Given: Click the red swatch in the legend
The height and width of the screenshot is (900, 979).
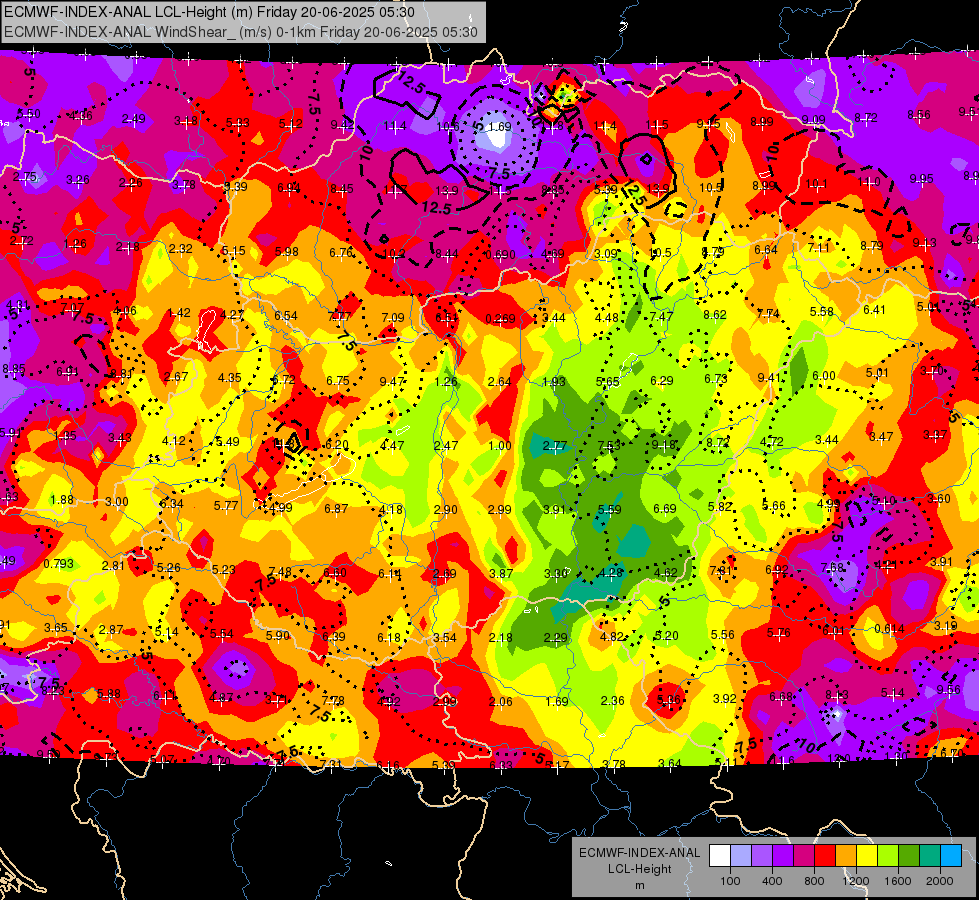Looking at the screenshot, I should [825, 856].
